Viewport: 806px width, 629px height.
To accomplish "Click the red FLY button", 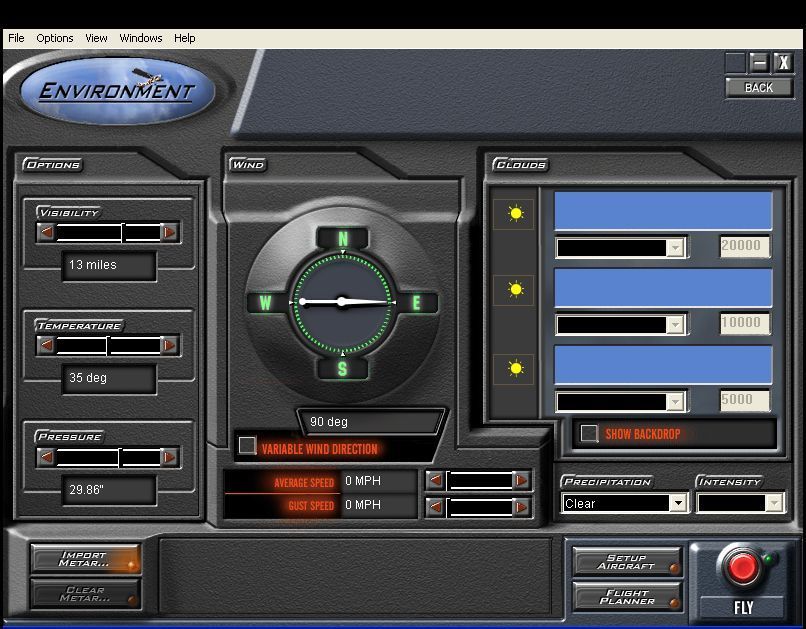I will (742, 567).
